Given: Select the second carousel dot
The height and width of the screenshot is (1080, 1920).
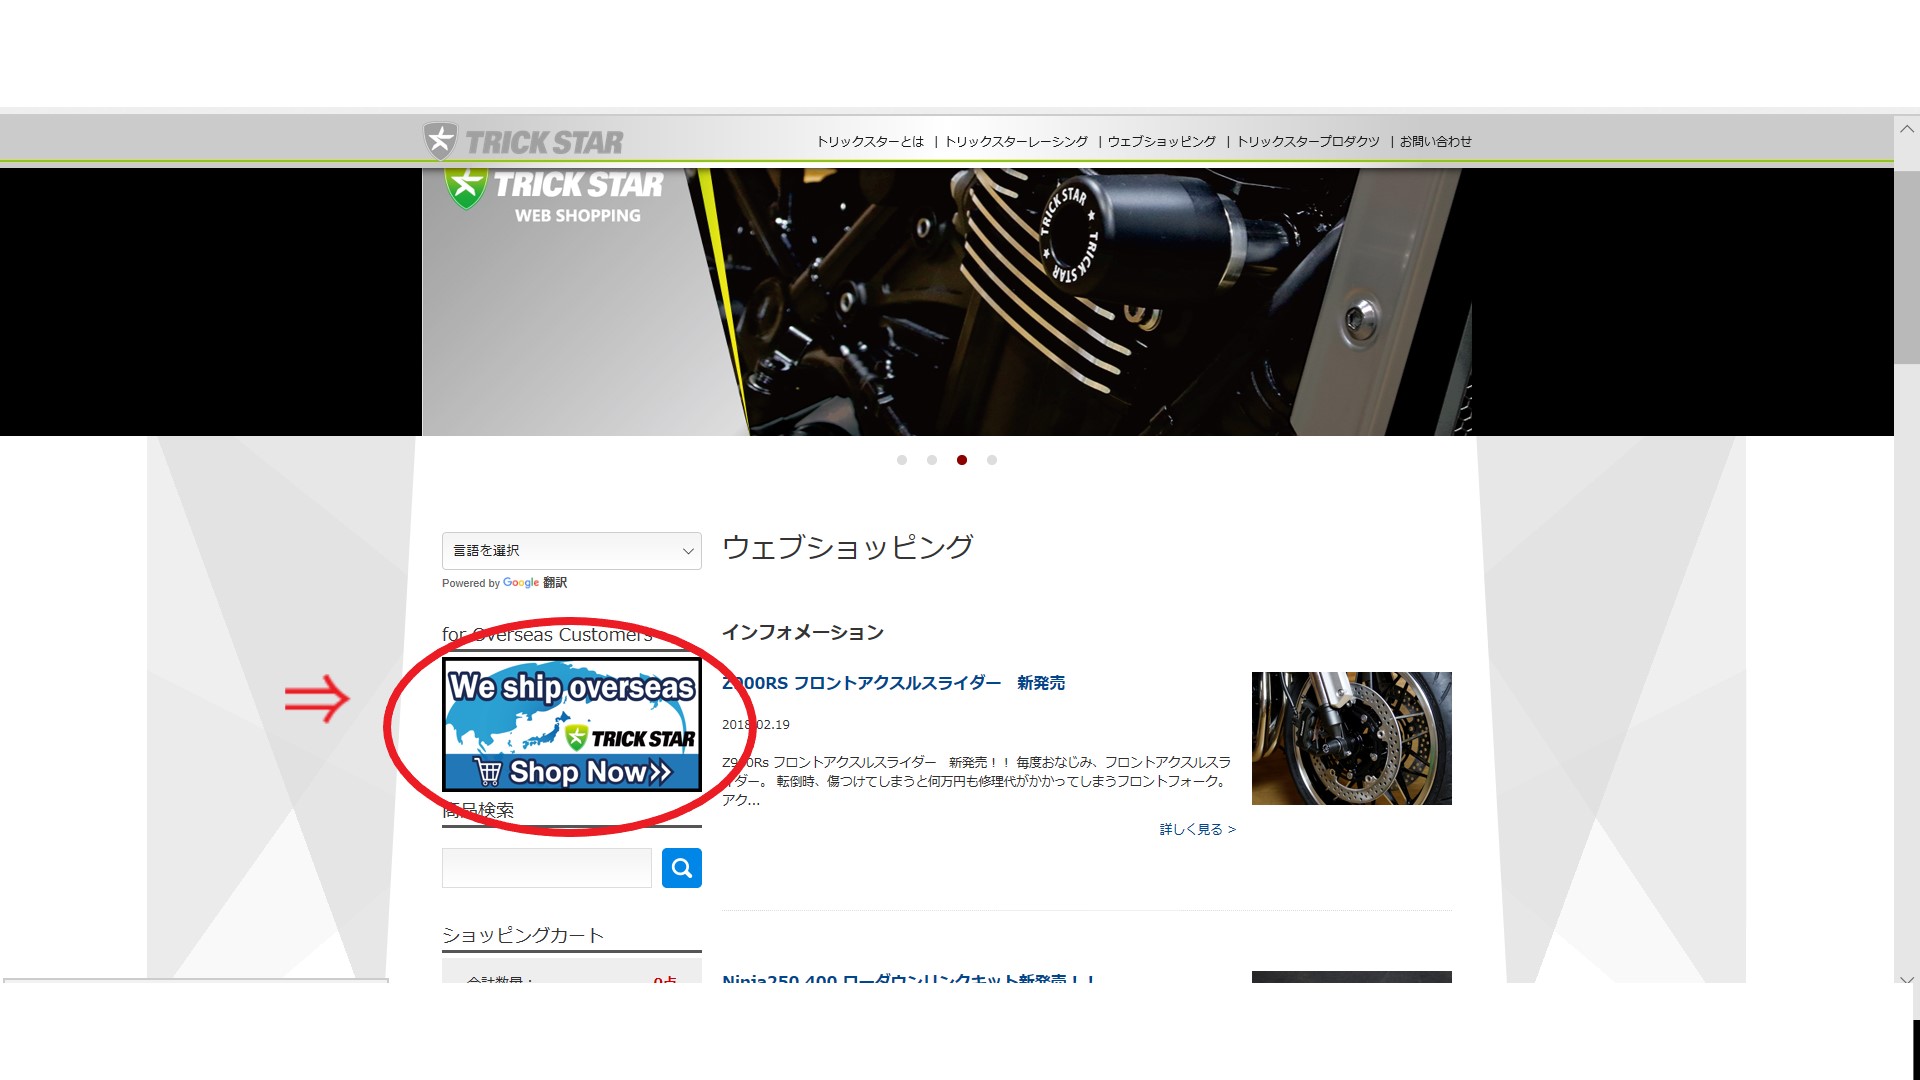Looking at the screenshot, I should point(932,460).
